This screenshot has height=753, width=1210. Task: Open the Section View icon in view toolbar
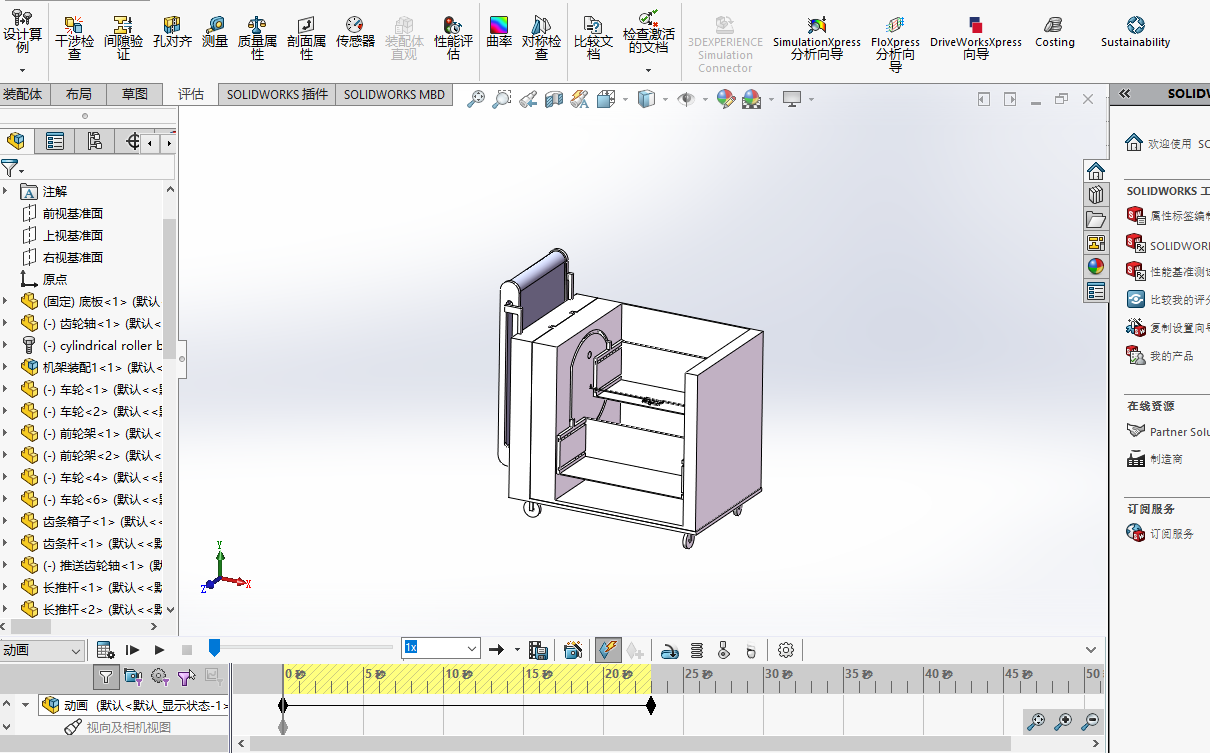554,99
